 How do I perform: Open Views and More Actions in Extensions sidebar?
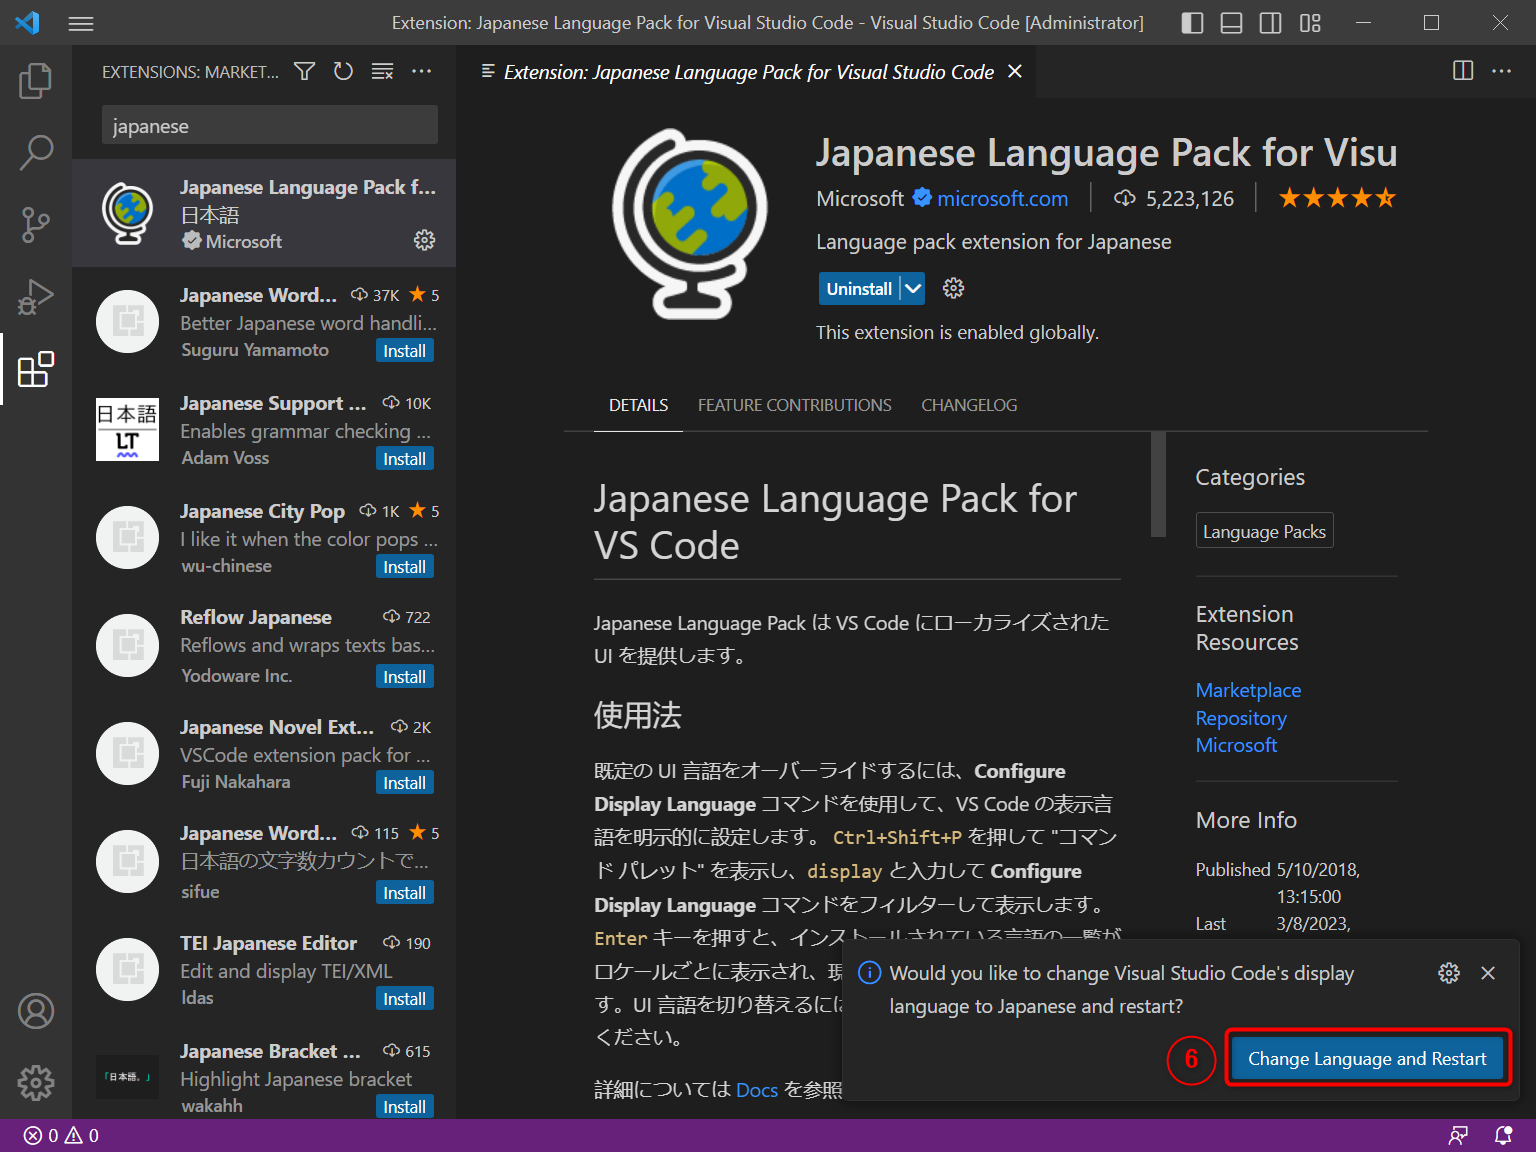422,71
